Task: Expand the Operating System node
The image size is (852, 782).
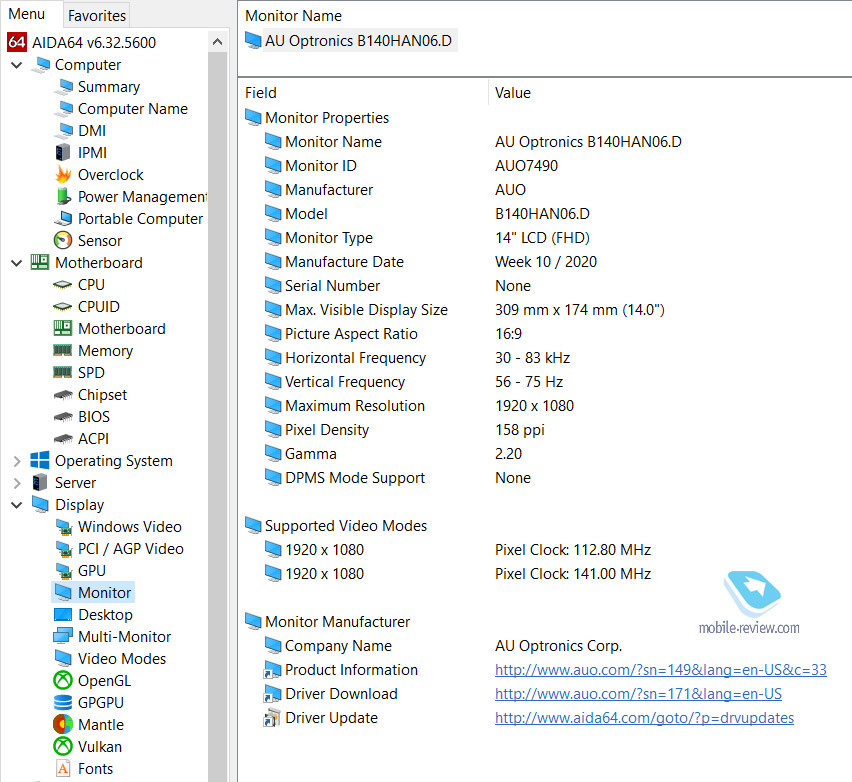Action: point(17,461)
